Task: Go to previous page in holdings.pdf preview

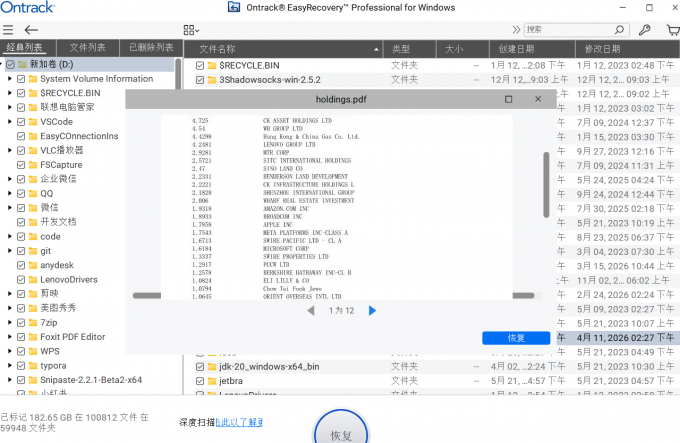Action: point(311,310)
